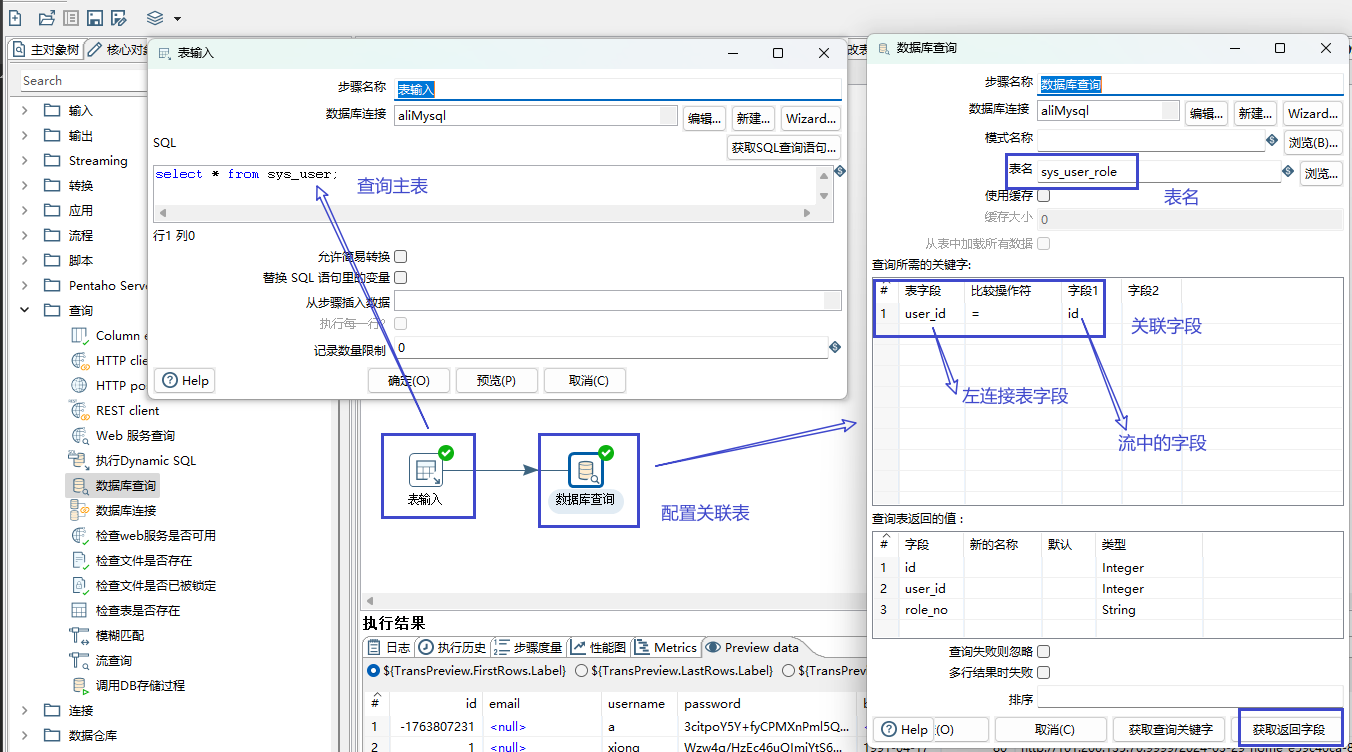The width and height of the screenshot is (1352, 752).
Task: Click the open file folder icon
Action: point(46,18)
